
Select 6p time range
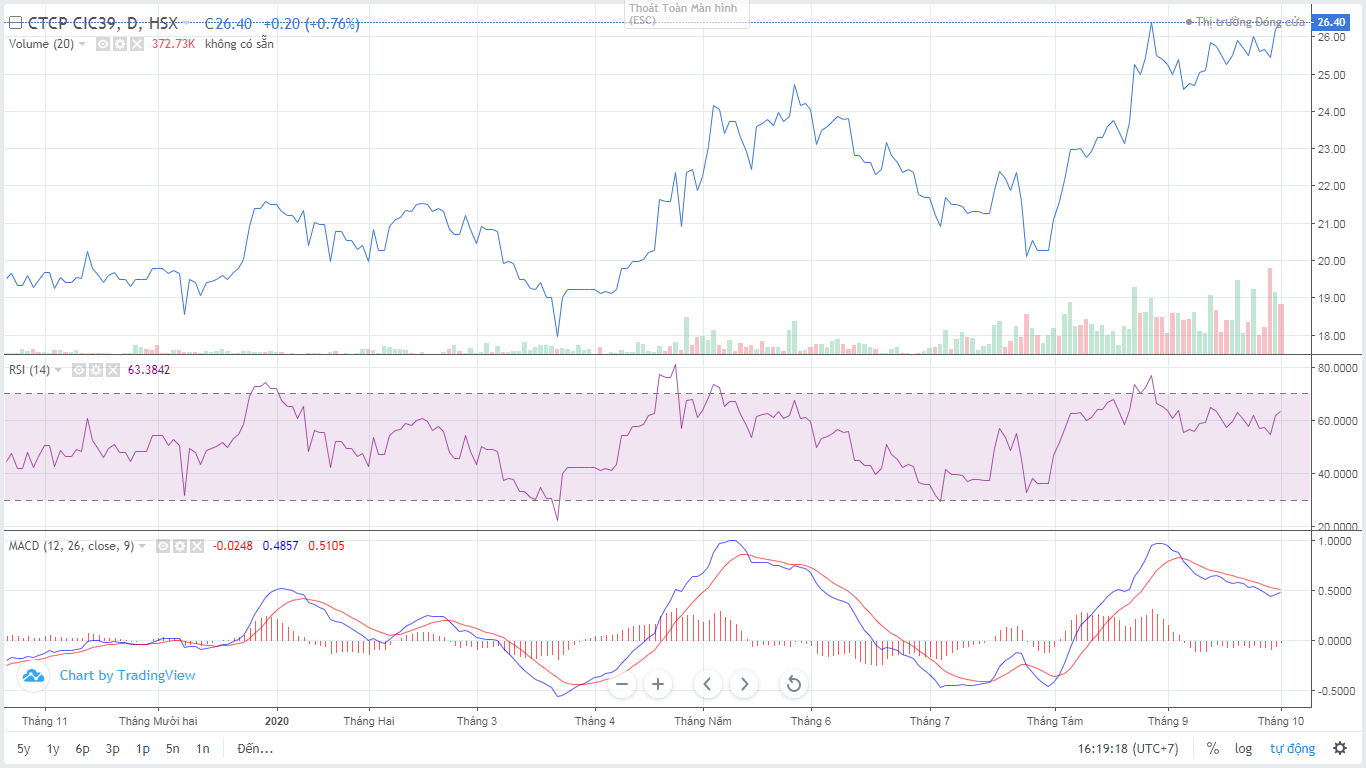(83, 748)
